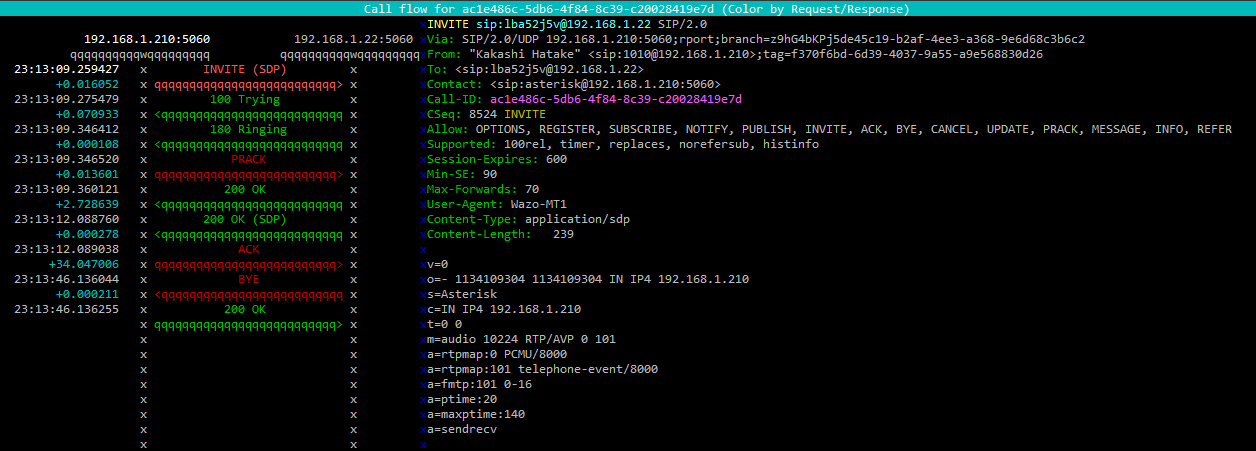Select the INVITE (SDP) message in call flow
1256x451 pixels.
click(x=245, y=70)
